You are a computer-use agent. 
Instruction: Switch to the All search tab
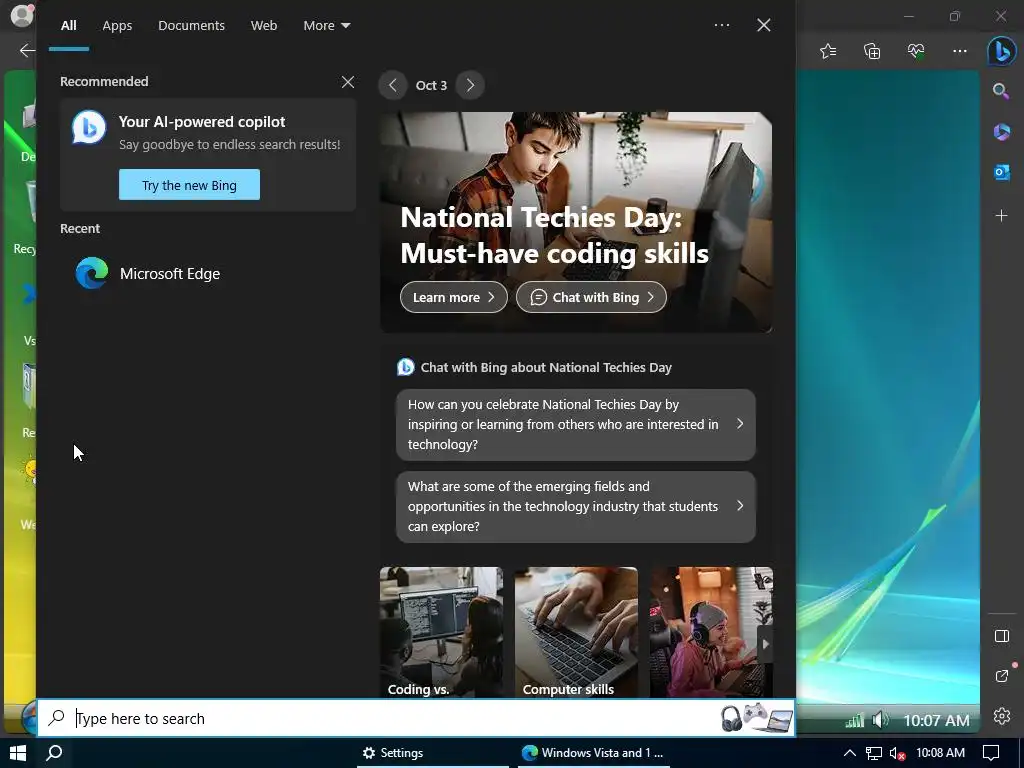(69, 25)
